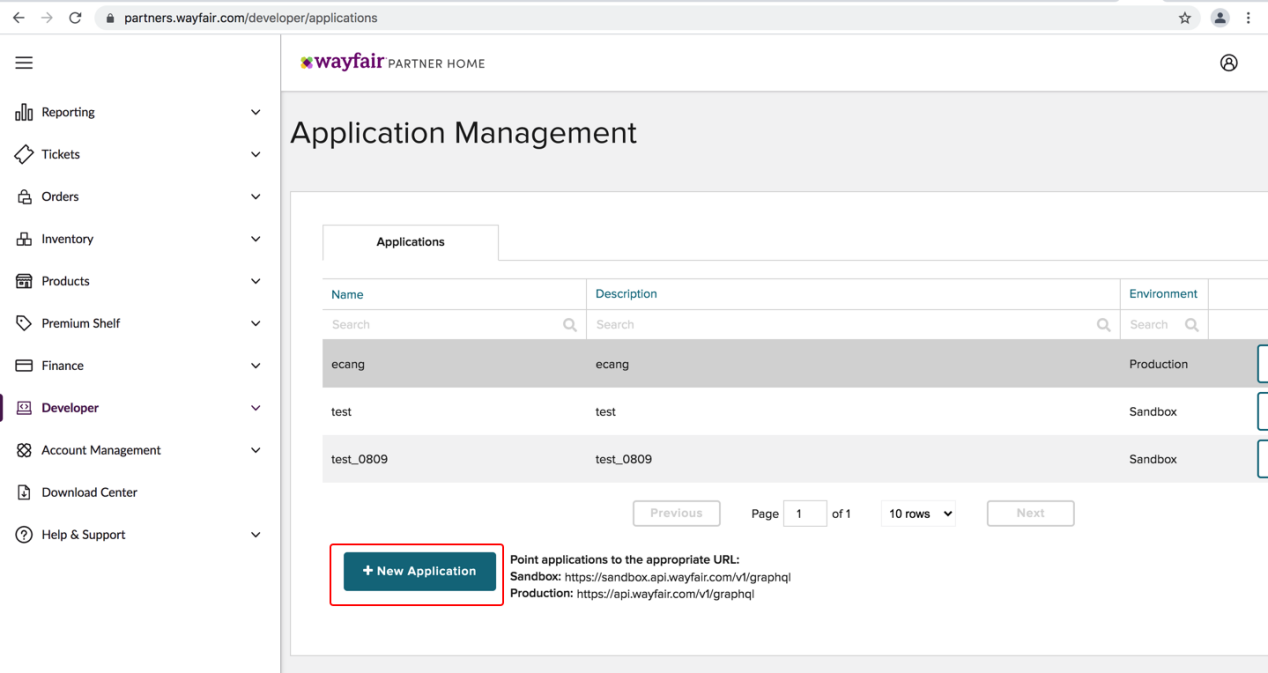
Task: Click the Premium Shelf tag icon
Action: tap(24, 323)
